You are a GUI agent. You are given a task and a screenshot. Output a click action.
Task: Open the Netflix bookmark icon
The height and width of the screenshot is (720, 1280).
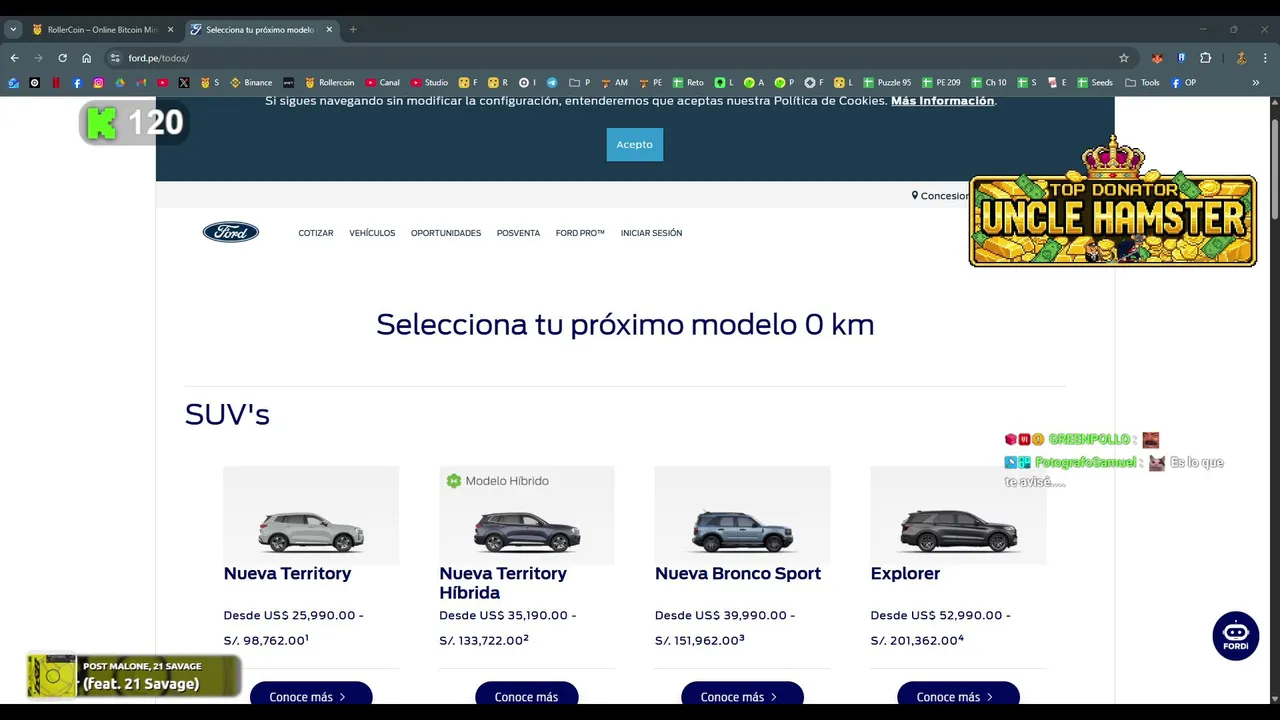pos(55,83)
